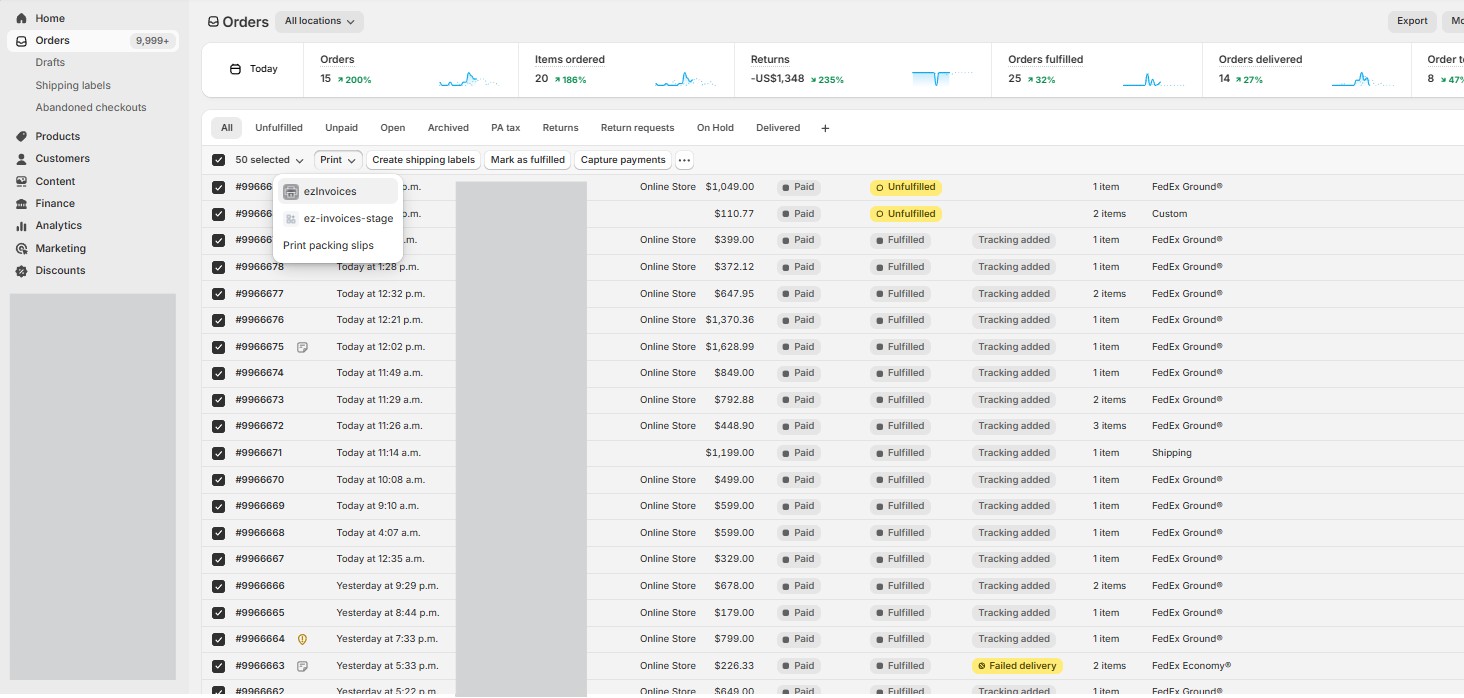Click the ezInvoices app icon in the Print menu
Image resolution: width=1464 pixels, height=698 pixels.
tap(291, 192)
